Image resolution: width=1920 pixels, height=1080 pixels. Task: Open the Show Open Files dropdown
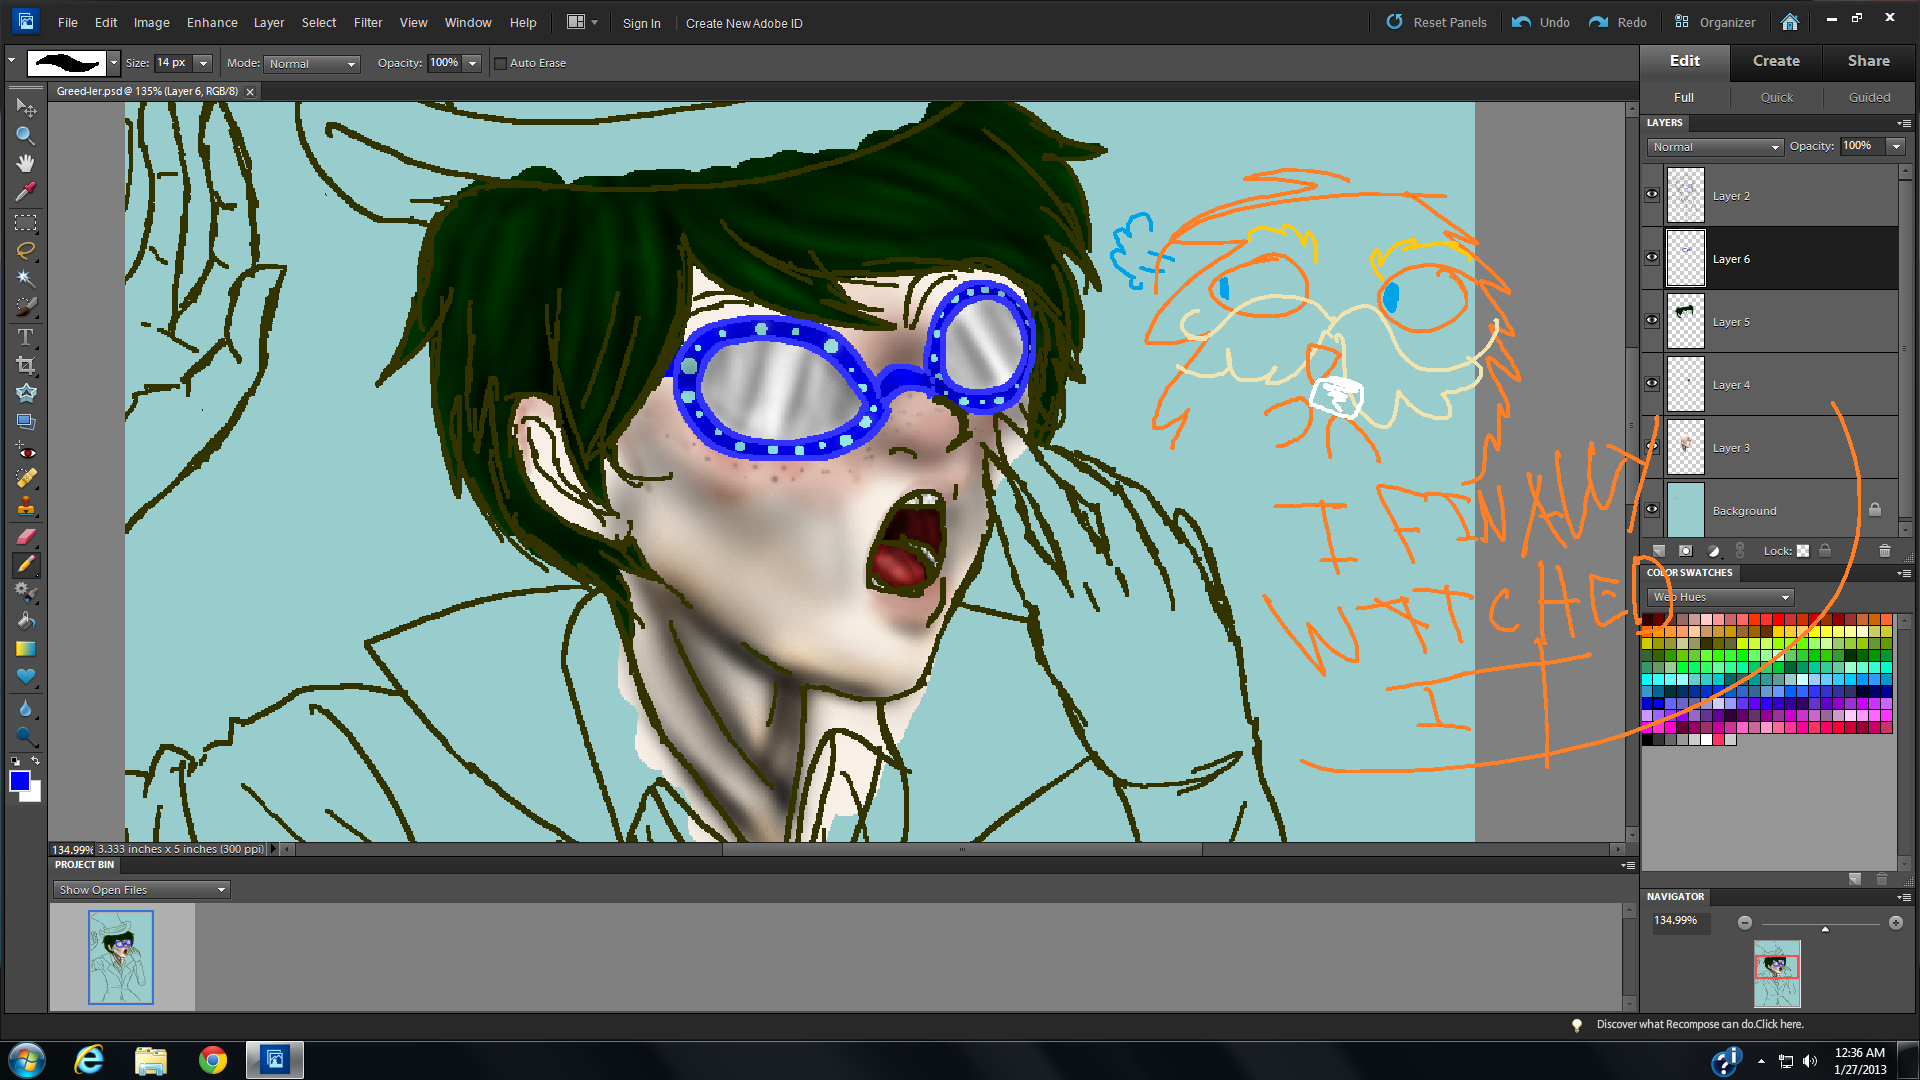(141, 890)
